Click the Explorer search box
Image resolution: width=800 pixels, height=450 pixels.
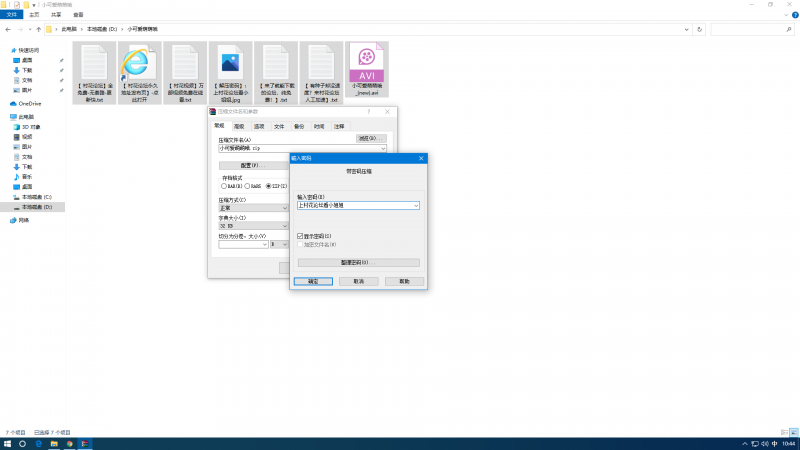coord(750,30)
